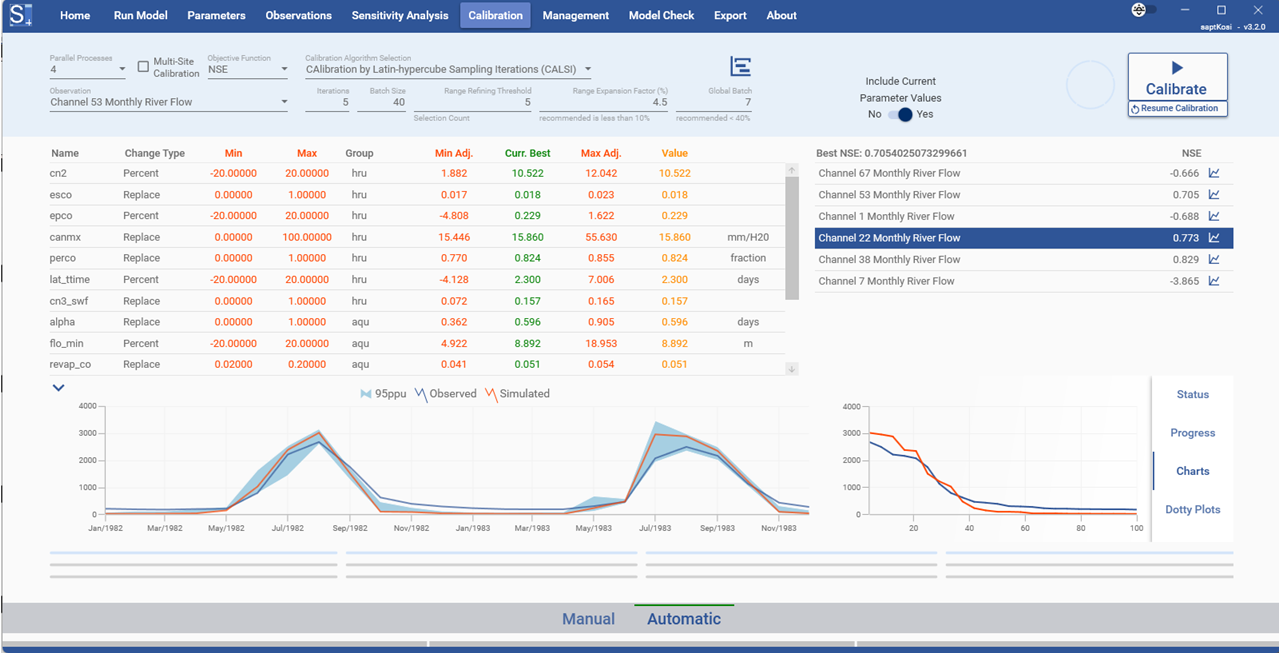
Task: Collapse the chart panel using the chevron
Action: (57, 387)
